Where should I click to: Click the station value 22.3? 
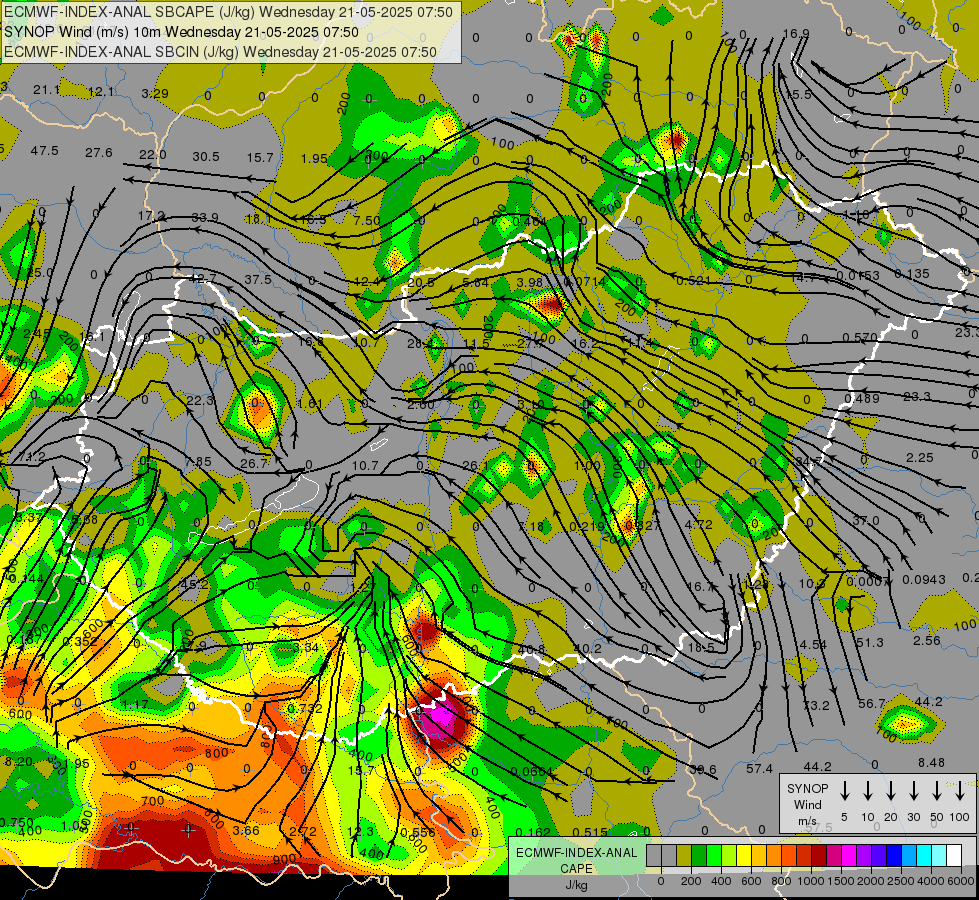[x=200, y=400]
